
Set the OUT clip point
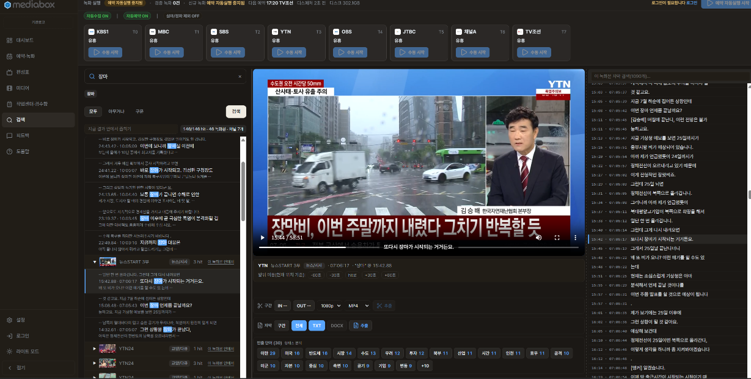coord(303,306)
